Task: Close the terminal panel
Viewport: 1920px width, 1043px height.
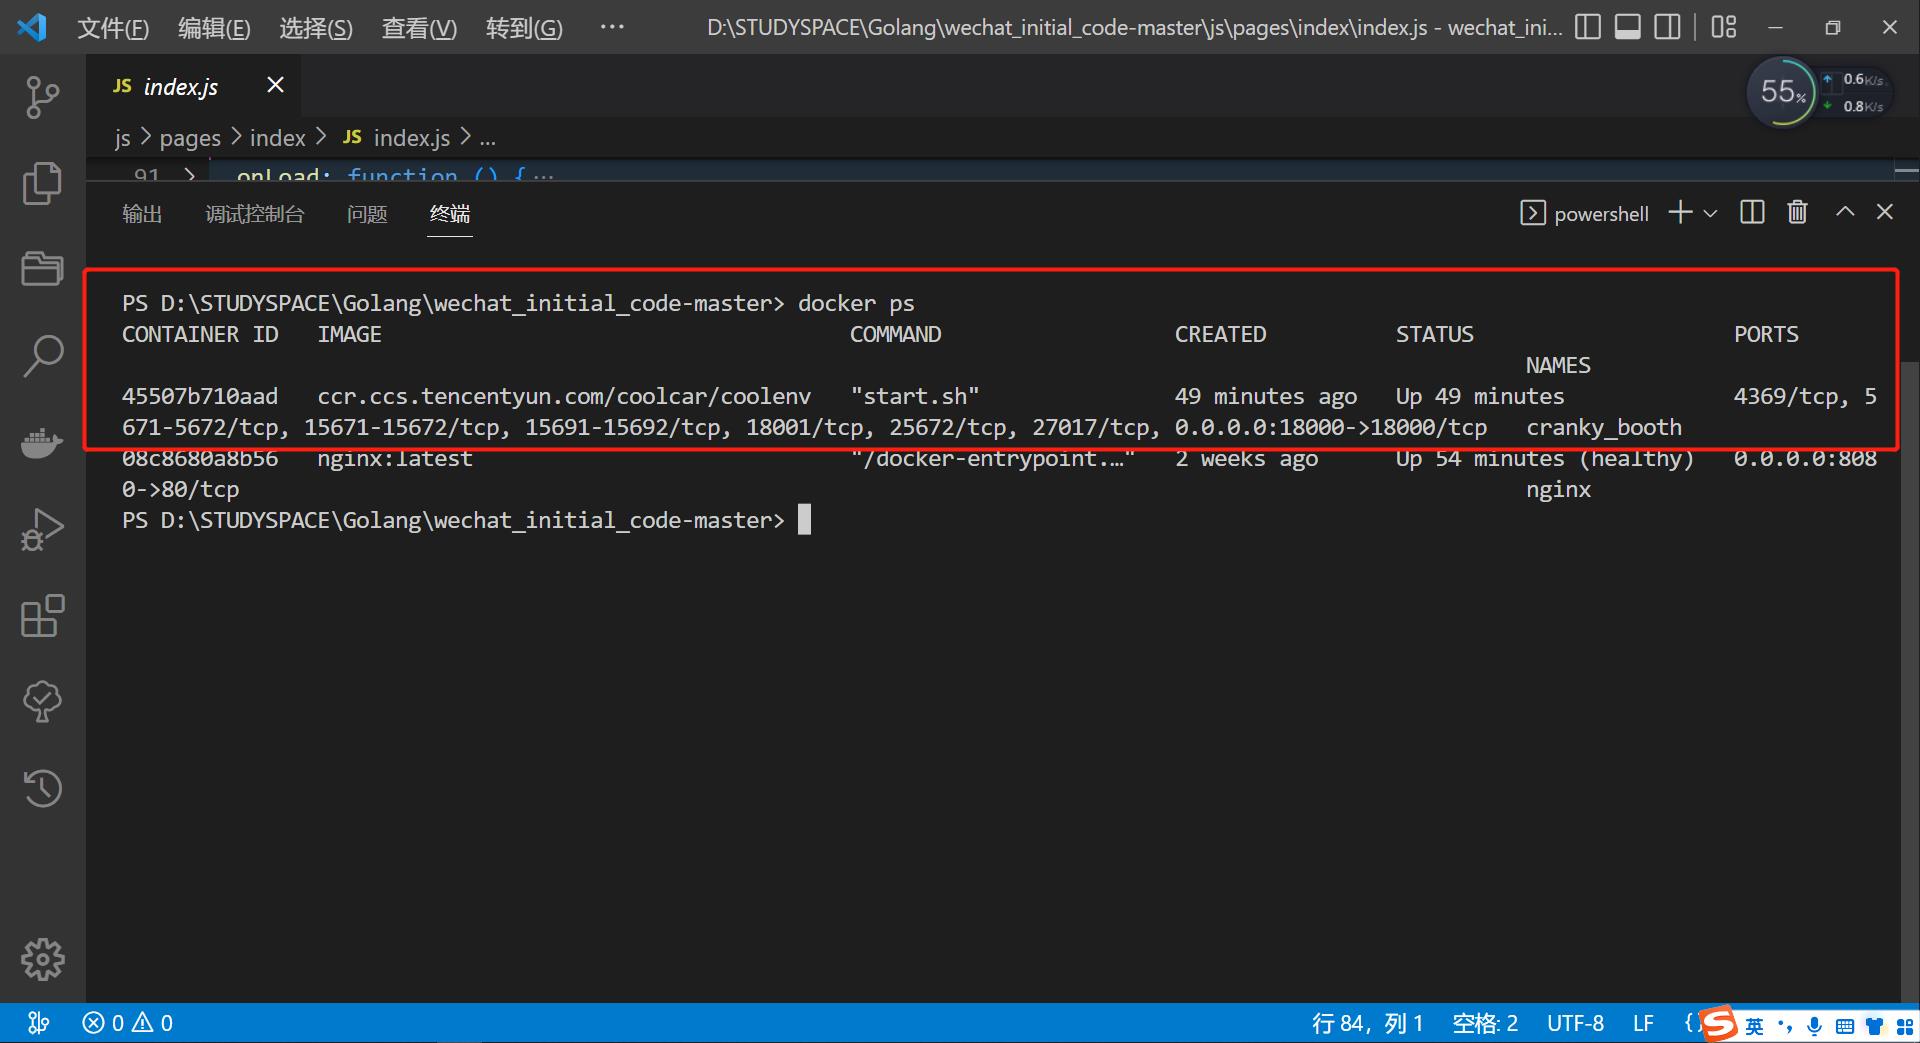Action: (x=1885, y=212)
